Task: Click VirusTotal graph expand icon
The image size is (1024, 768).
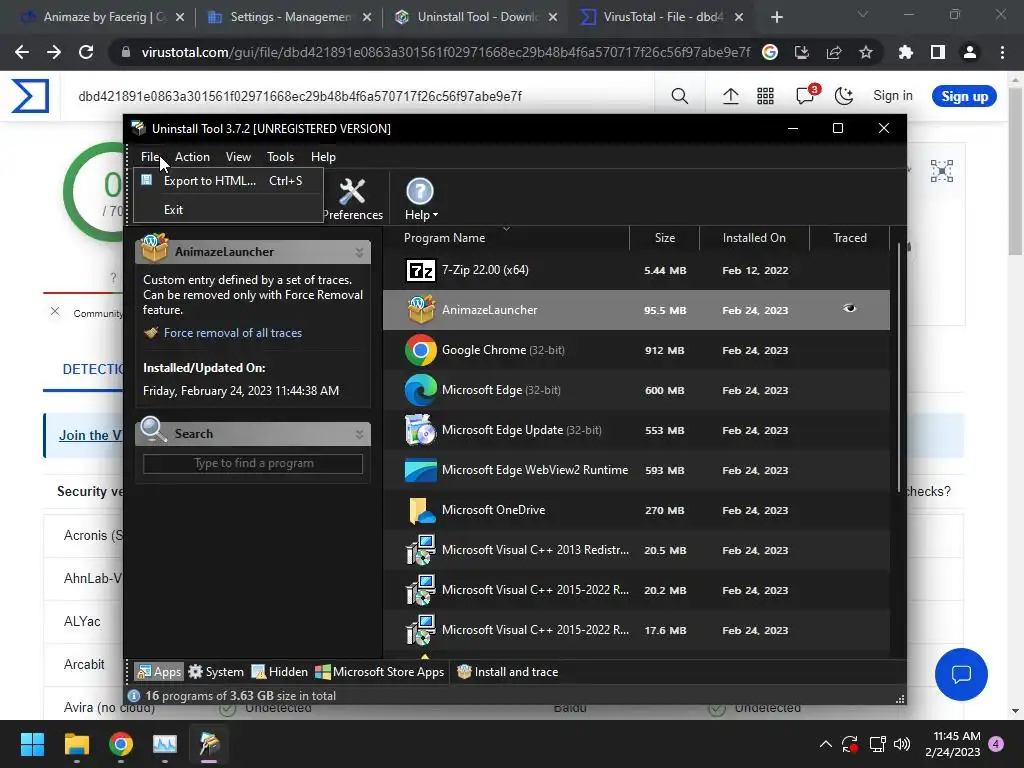Action: pyautogui.click(x=942, y=171)
